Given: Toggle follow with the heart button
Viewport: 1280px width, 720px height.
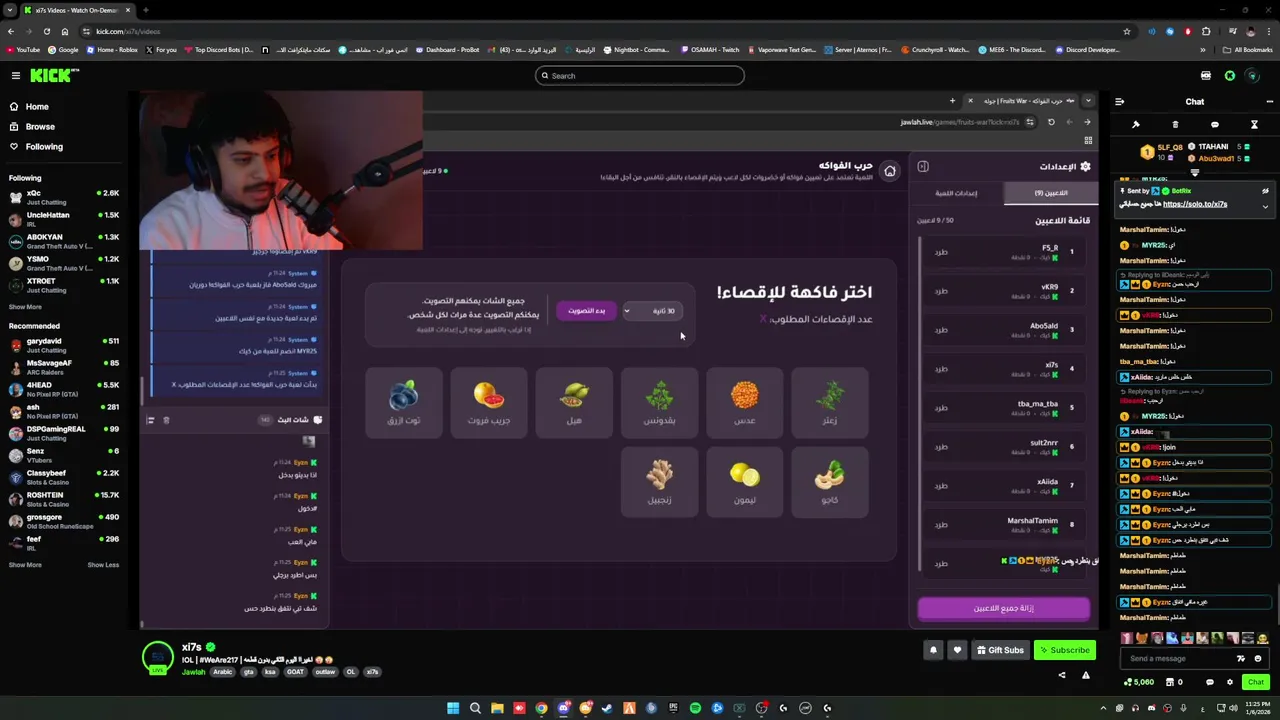Looking at the screenshot, I should 957,650.
